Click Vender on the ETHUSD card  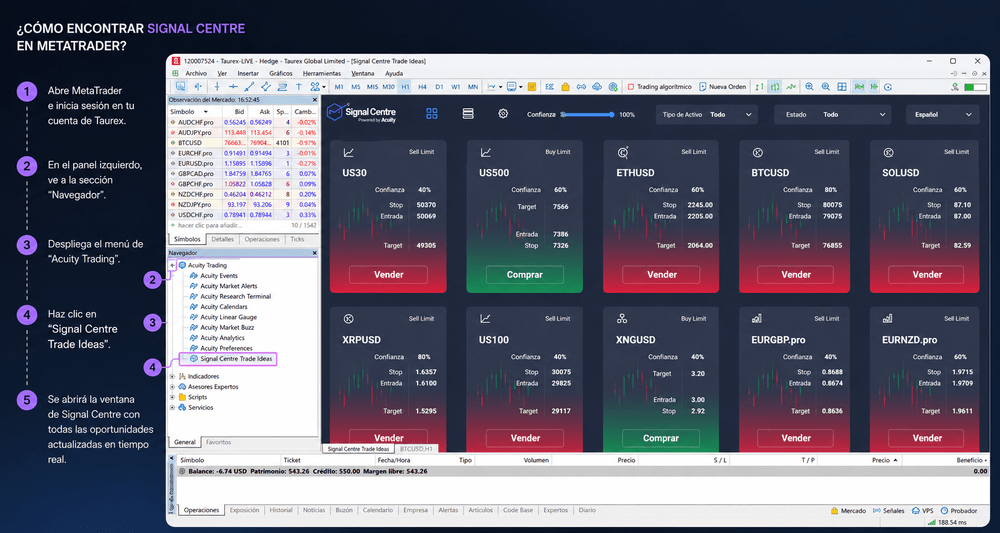coord(662,275)
